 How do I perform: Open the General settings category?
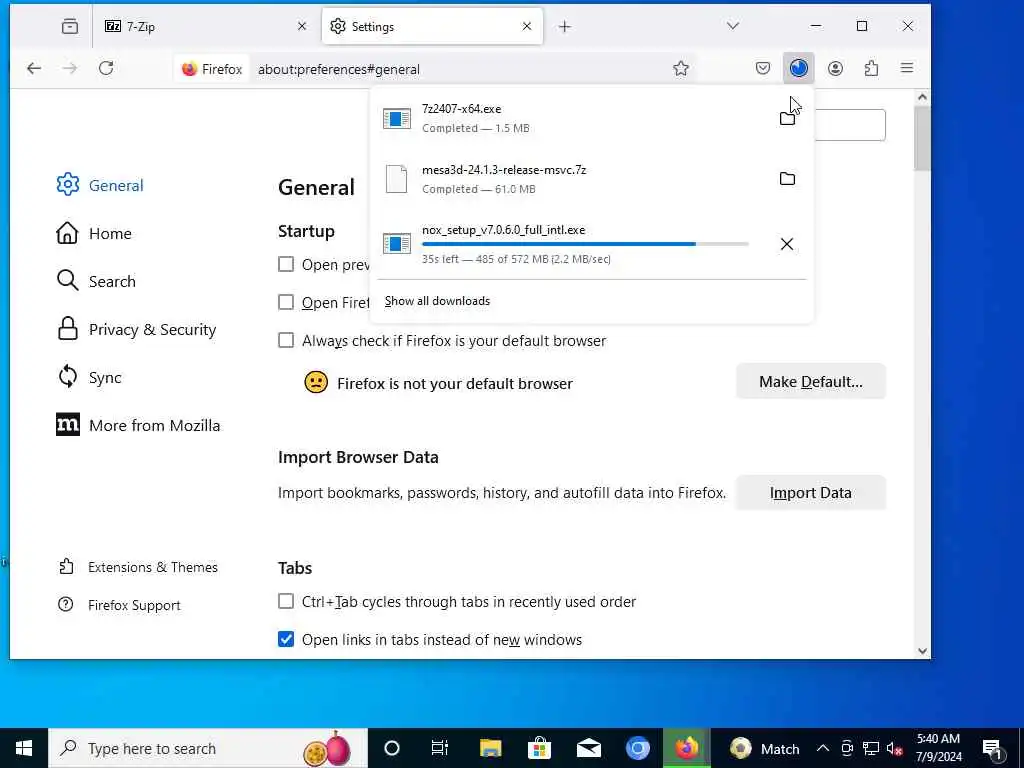[101, 185]
